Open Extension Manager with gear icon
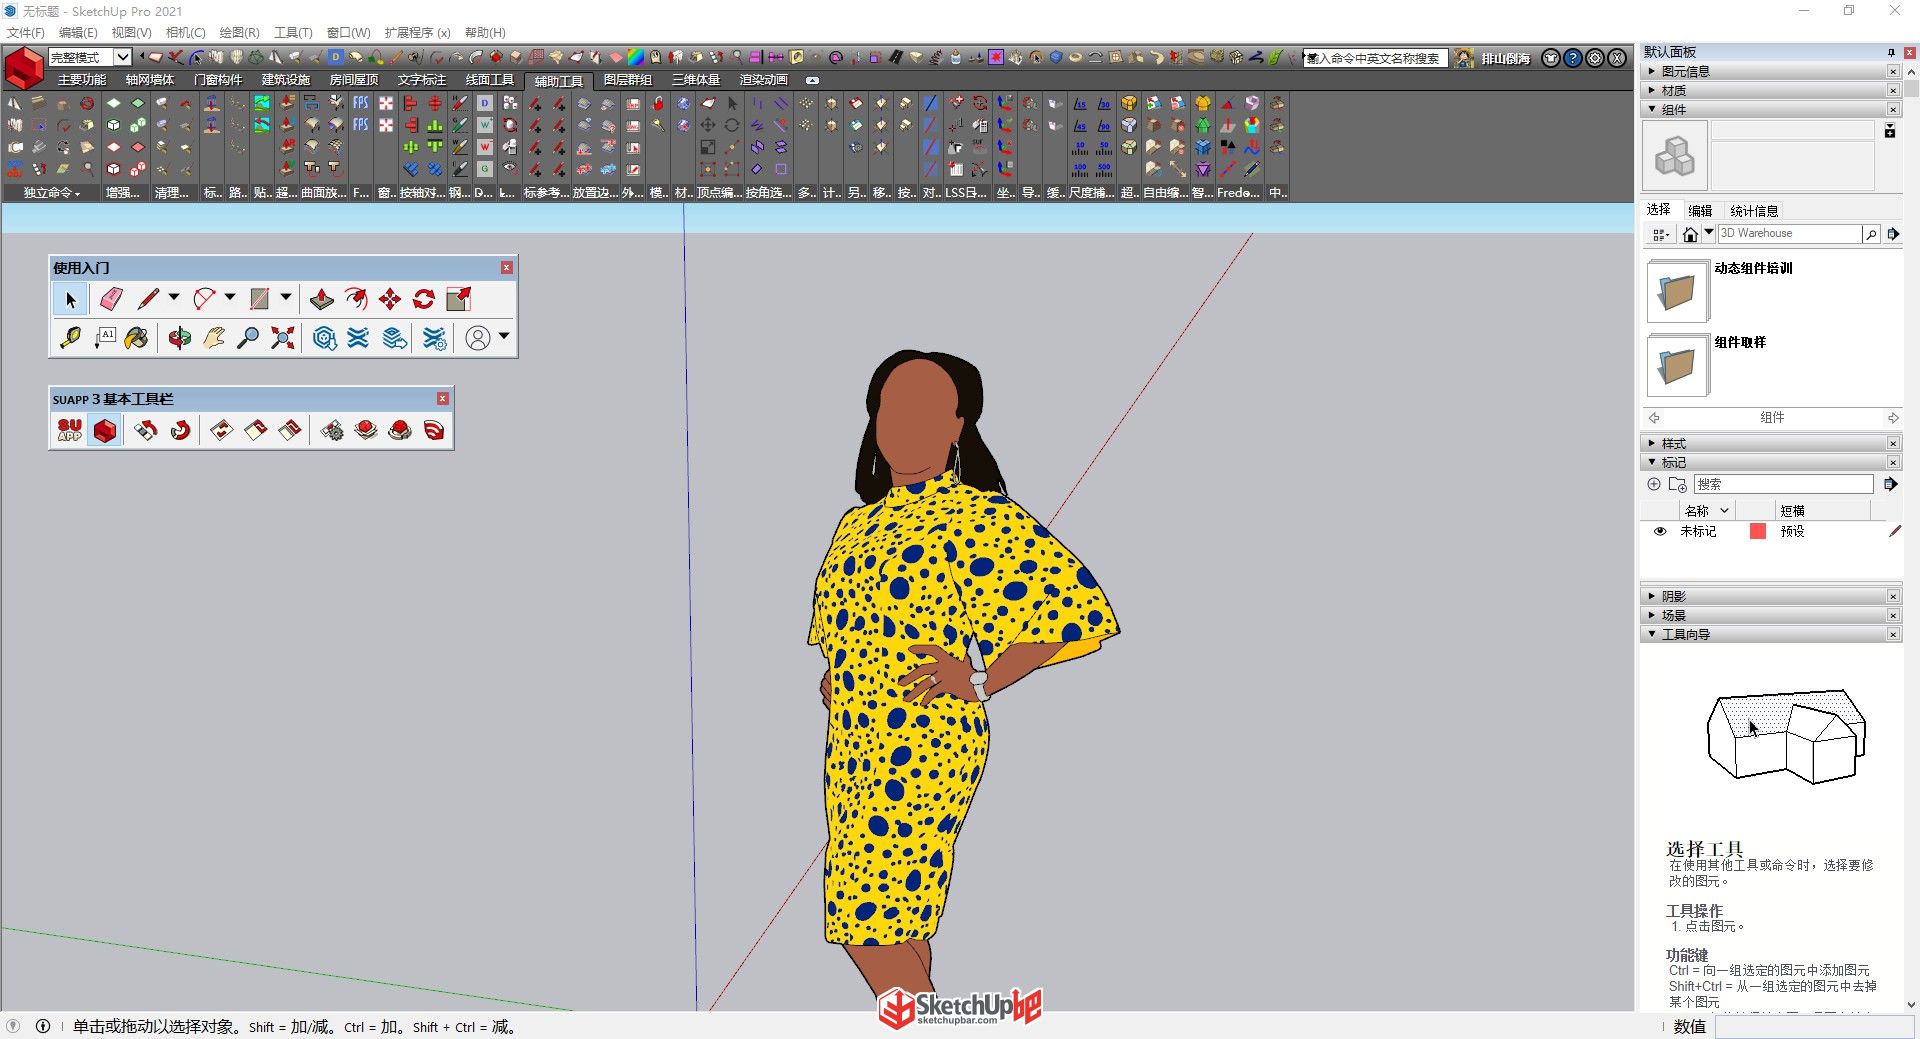This screenshot has width=1920, height=1039. click(x=434, y=338)
